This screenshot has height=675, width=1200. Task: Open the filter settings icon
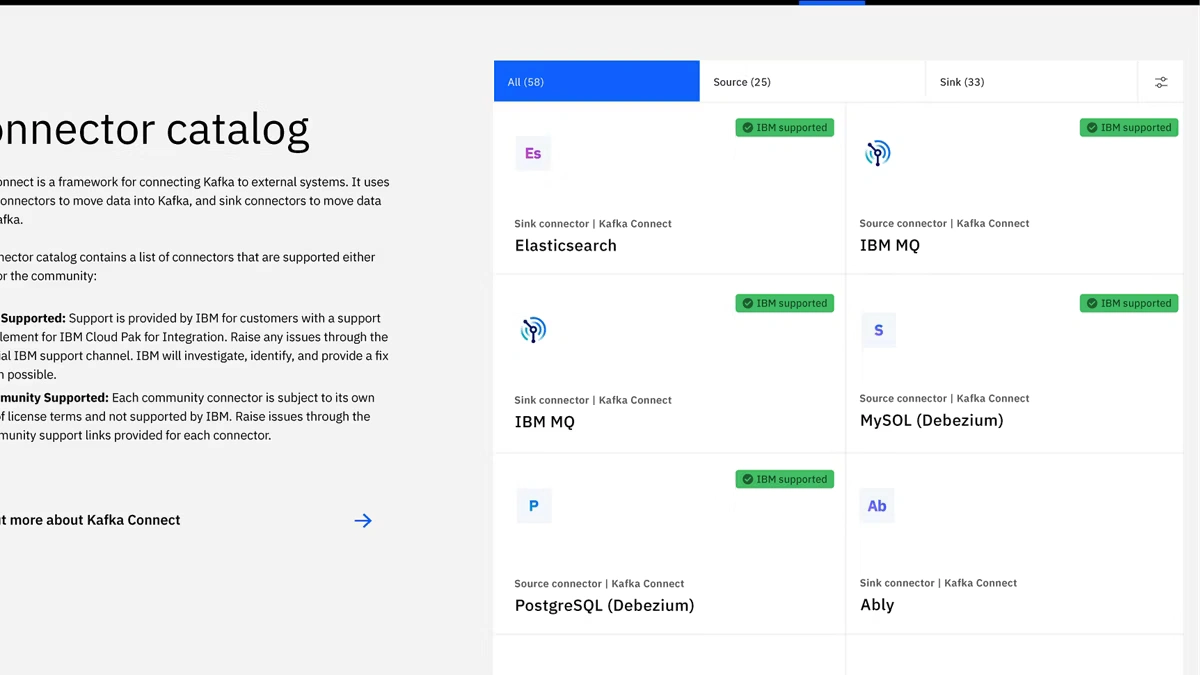coord(1160,82)
